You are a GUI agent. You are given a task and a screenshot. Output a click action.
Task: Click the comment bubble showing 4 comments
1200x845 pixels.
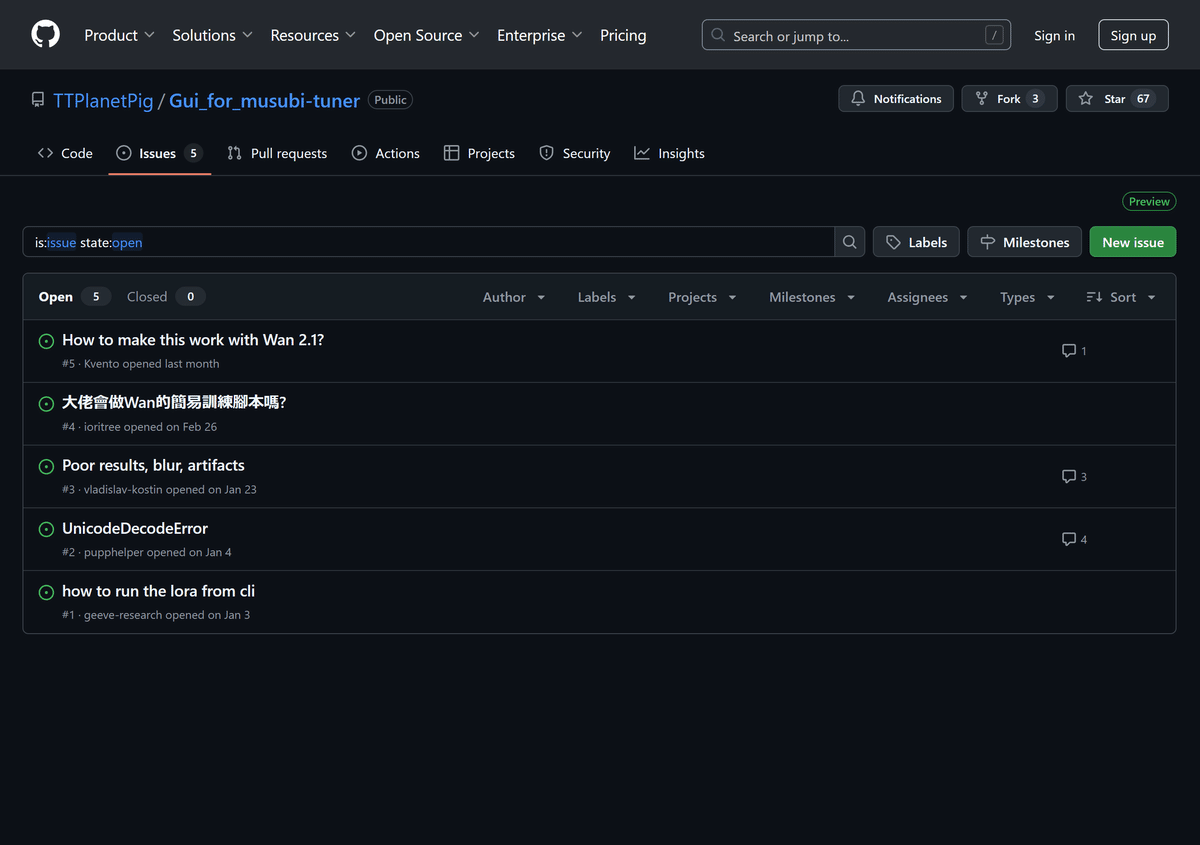pyautogui.click(x=1068, y=539)
